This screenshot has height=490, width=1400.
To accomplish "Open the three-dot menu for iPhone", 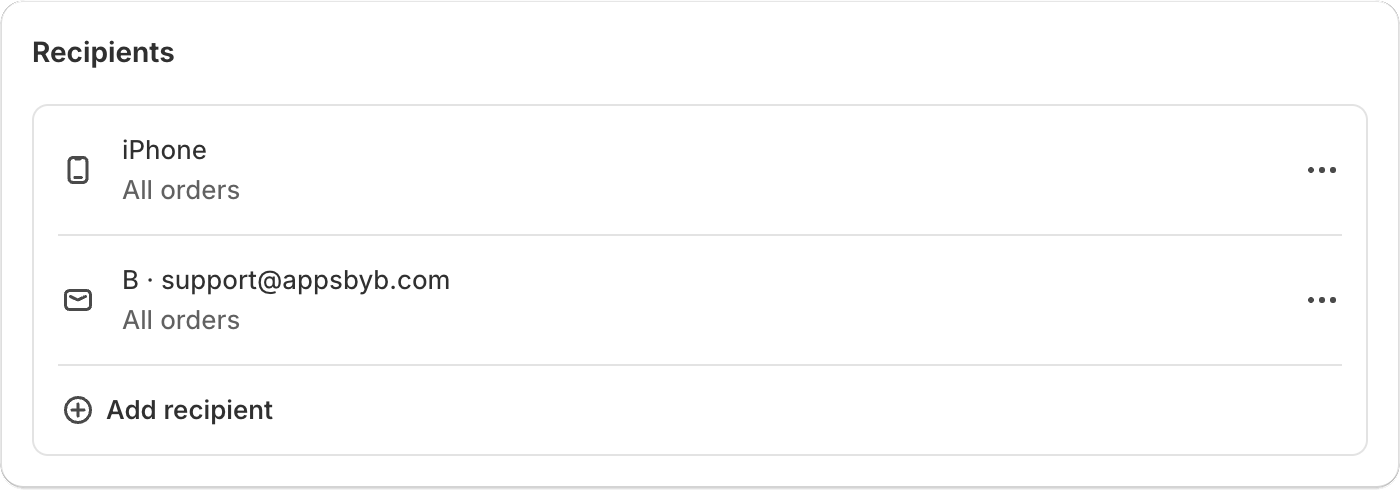I will [x=1322, y=170].
